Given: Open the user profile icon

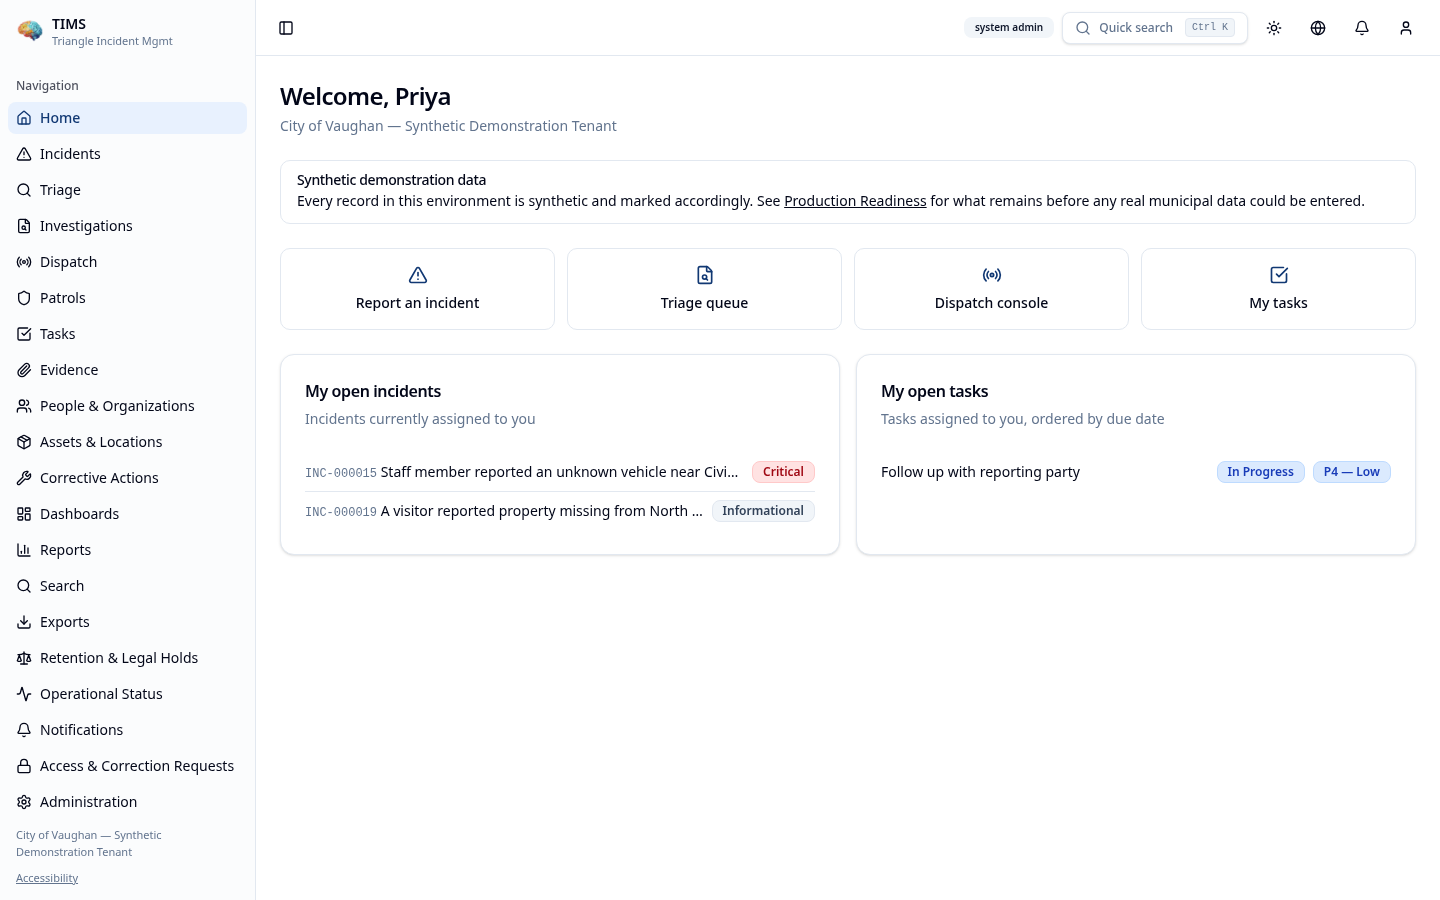Looking at the screenshot, I should coord(1406,28).
